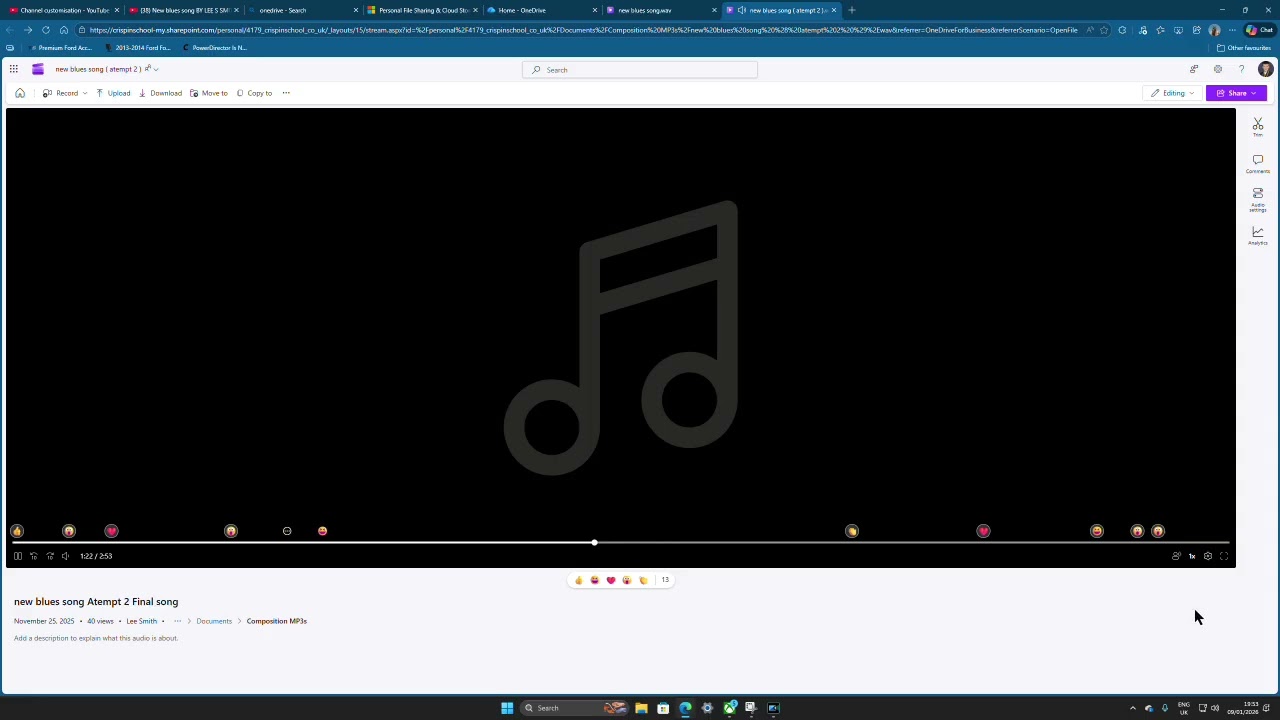Screen dimensions: 1280x720
Task: Skip forward 10 seconds
Action: coord(50,556)
